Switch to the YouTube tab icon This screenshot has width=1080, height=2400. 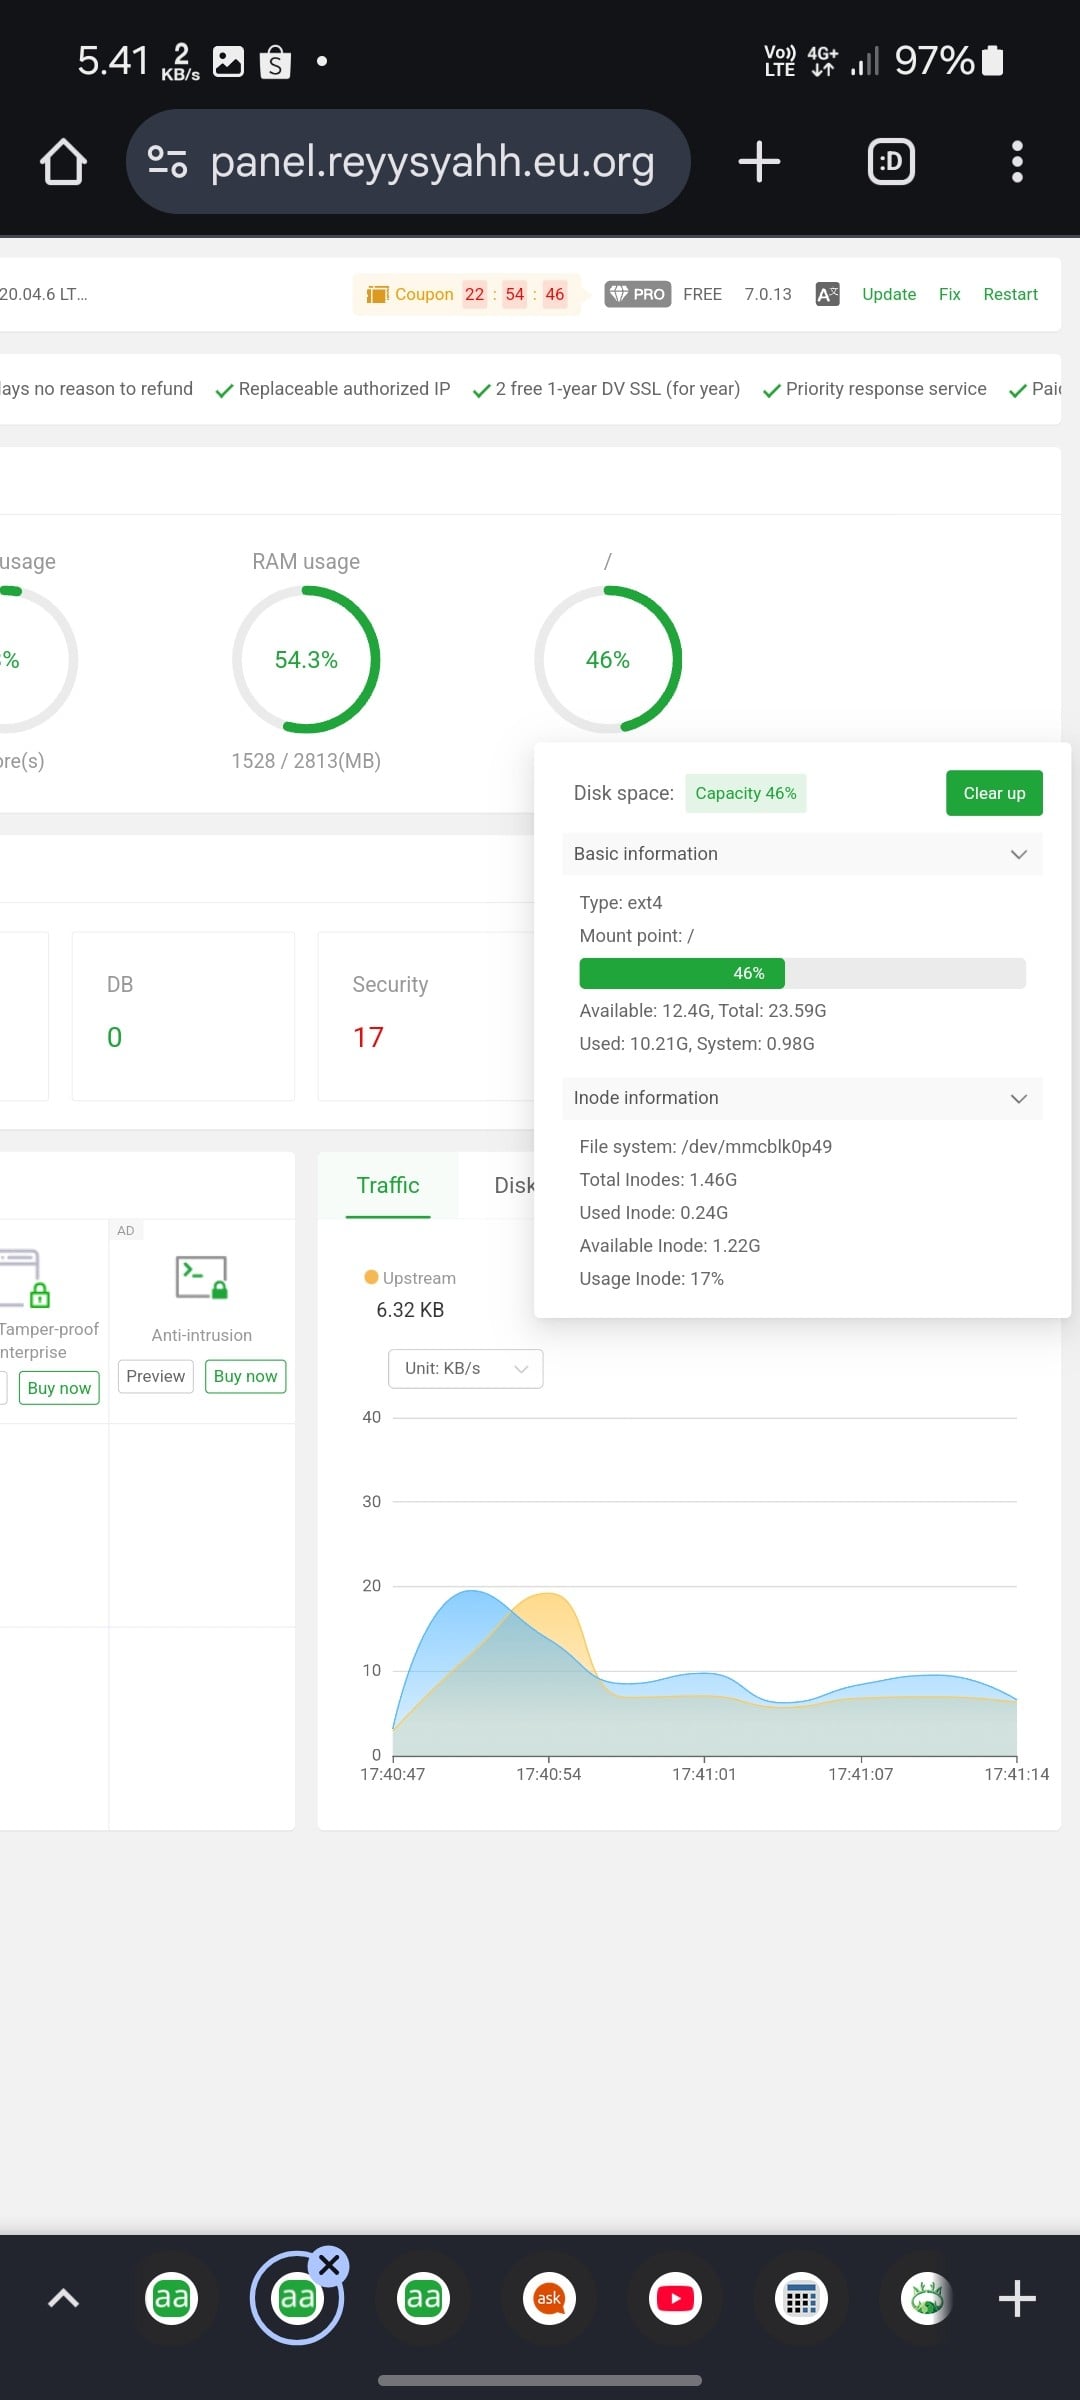click(675, 2299)
